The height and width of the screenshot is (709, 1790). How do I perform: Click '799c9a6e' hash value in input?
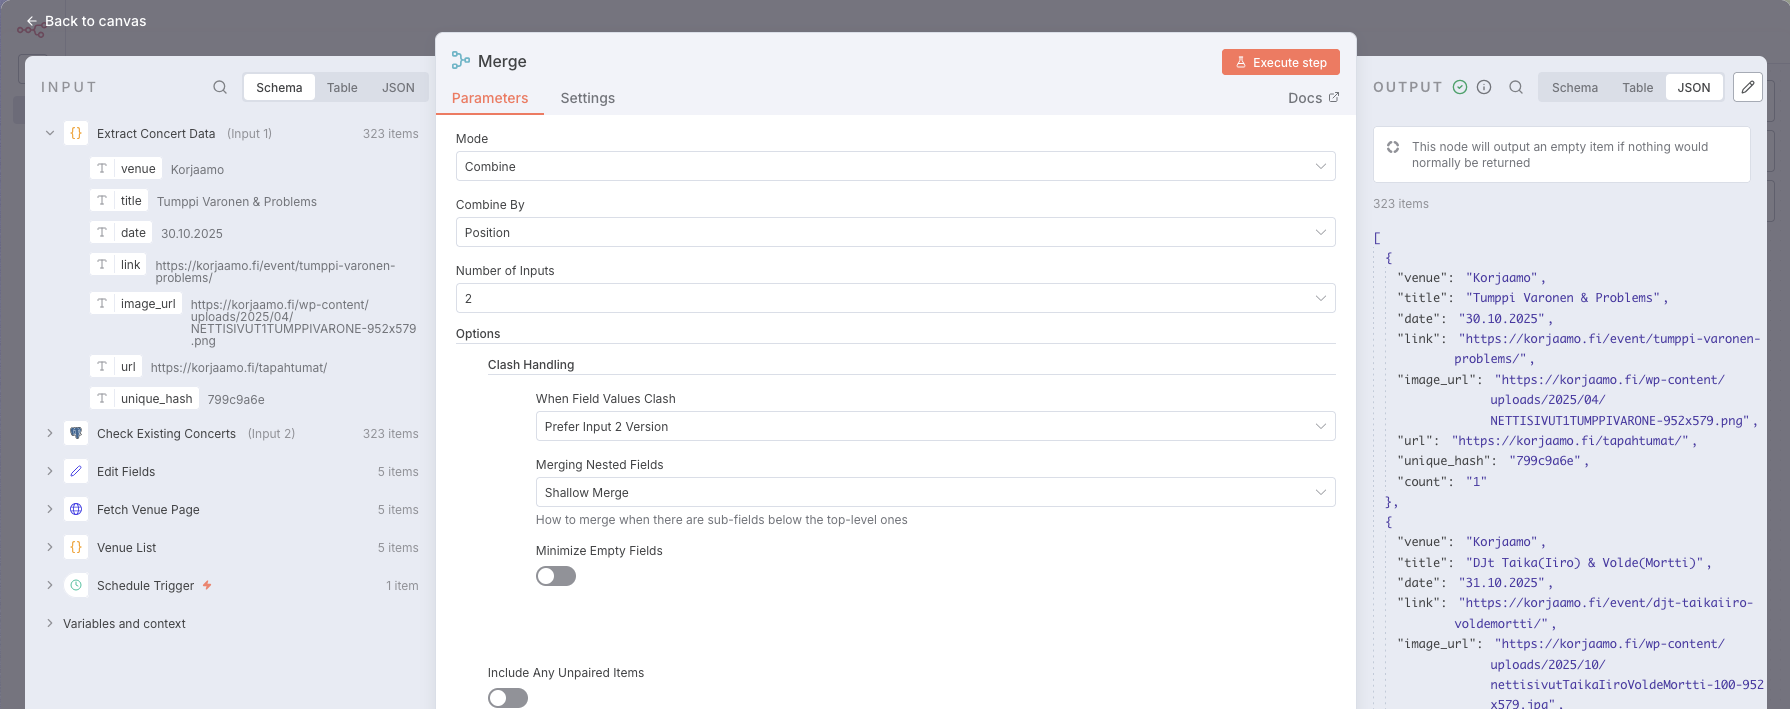(236, 399)
